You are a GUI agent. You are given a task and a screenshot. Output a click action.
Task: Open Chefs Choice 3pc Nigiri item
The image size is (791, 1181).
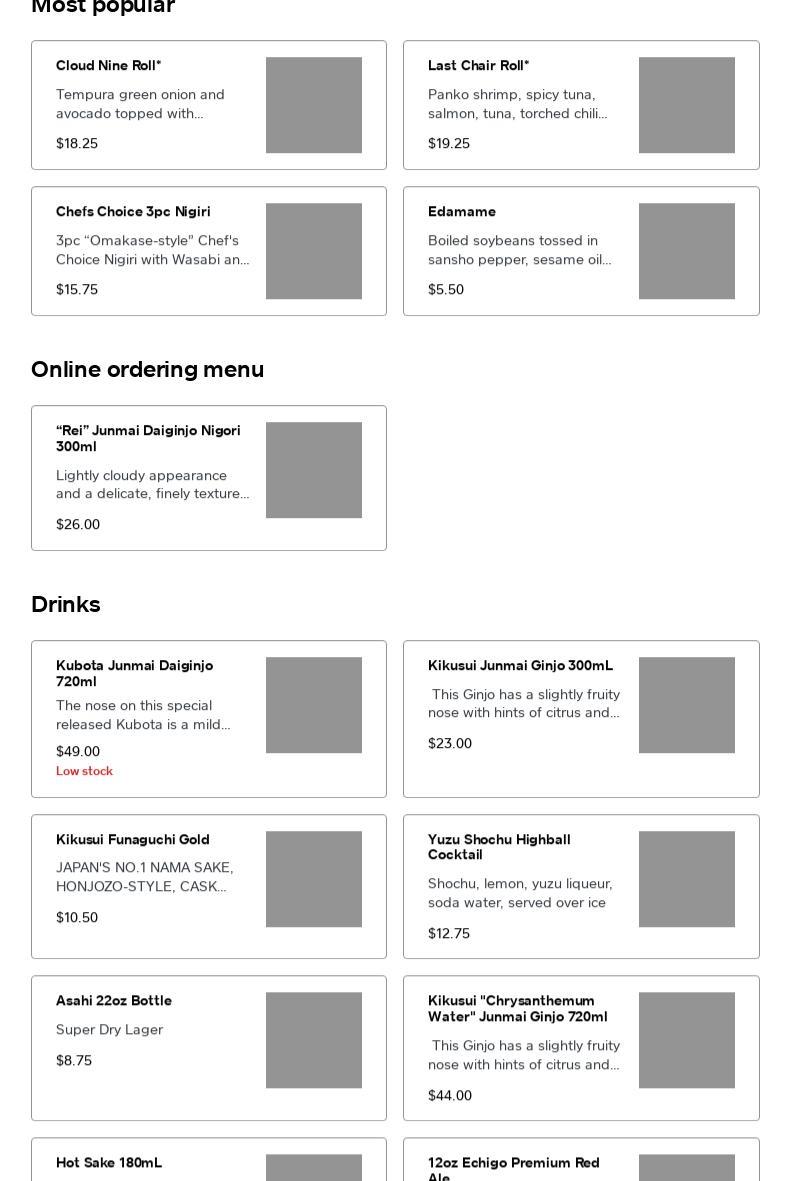[133, 212]
